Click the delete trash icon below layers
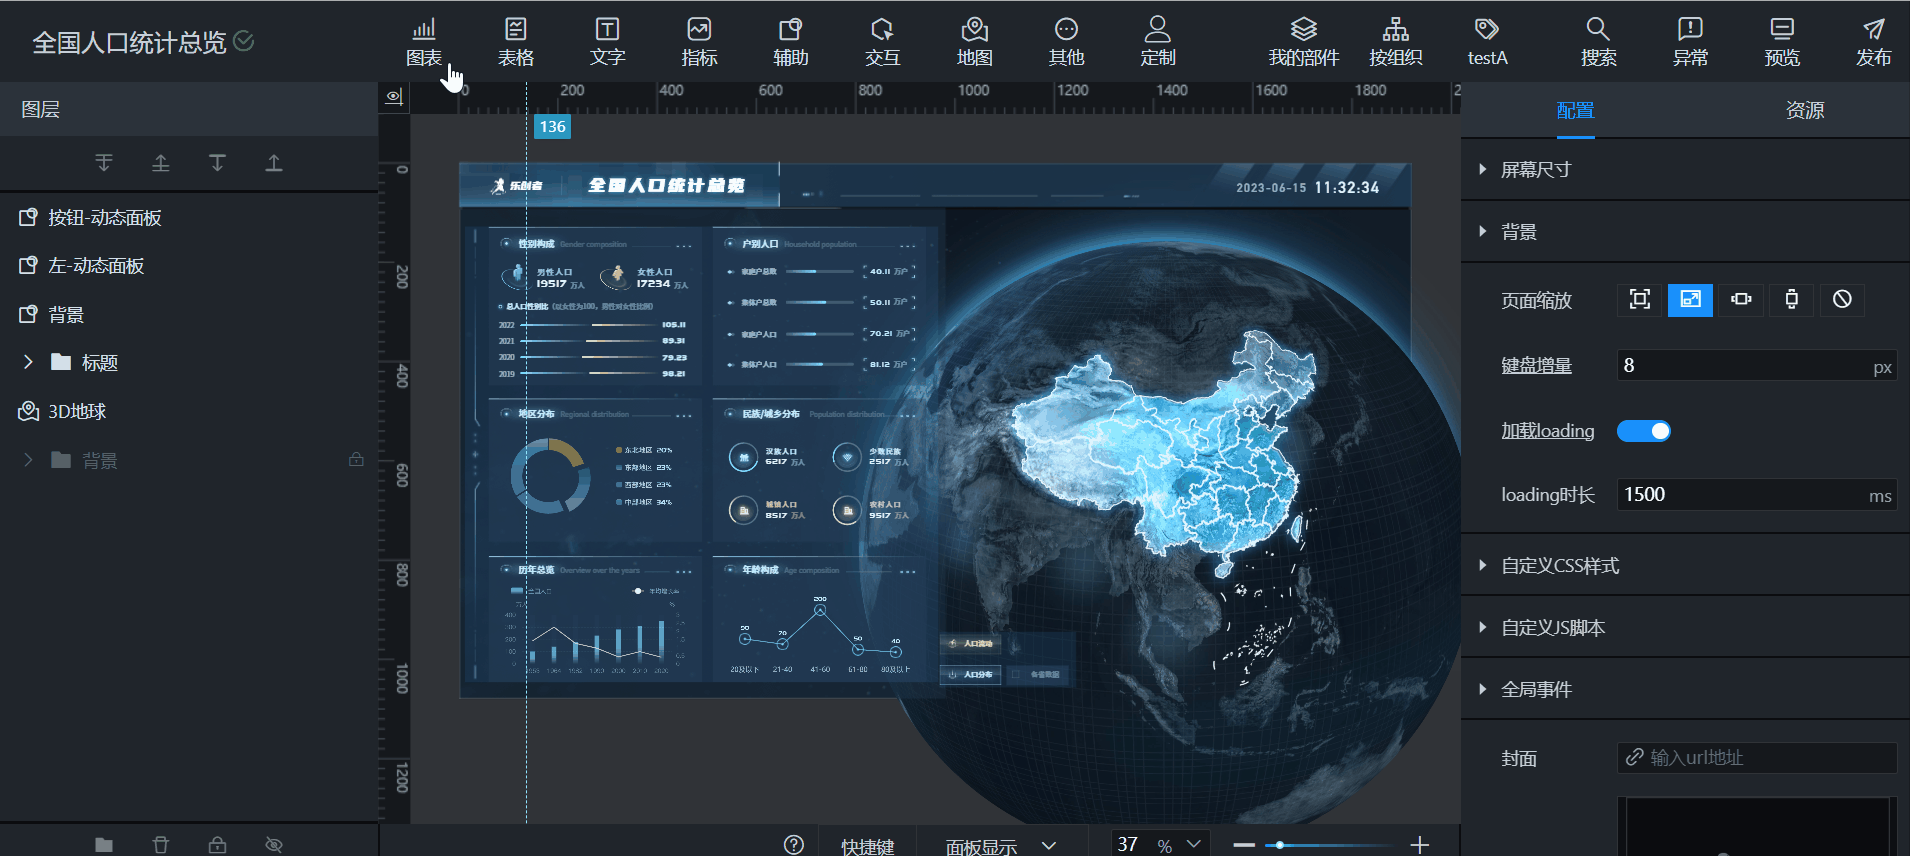This screenshot has height=856, width=1910. pos(161,845)
